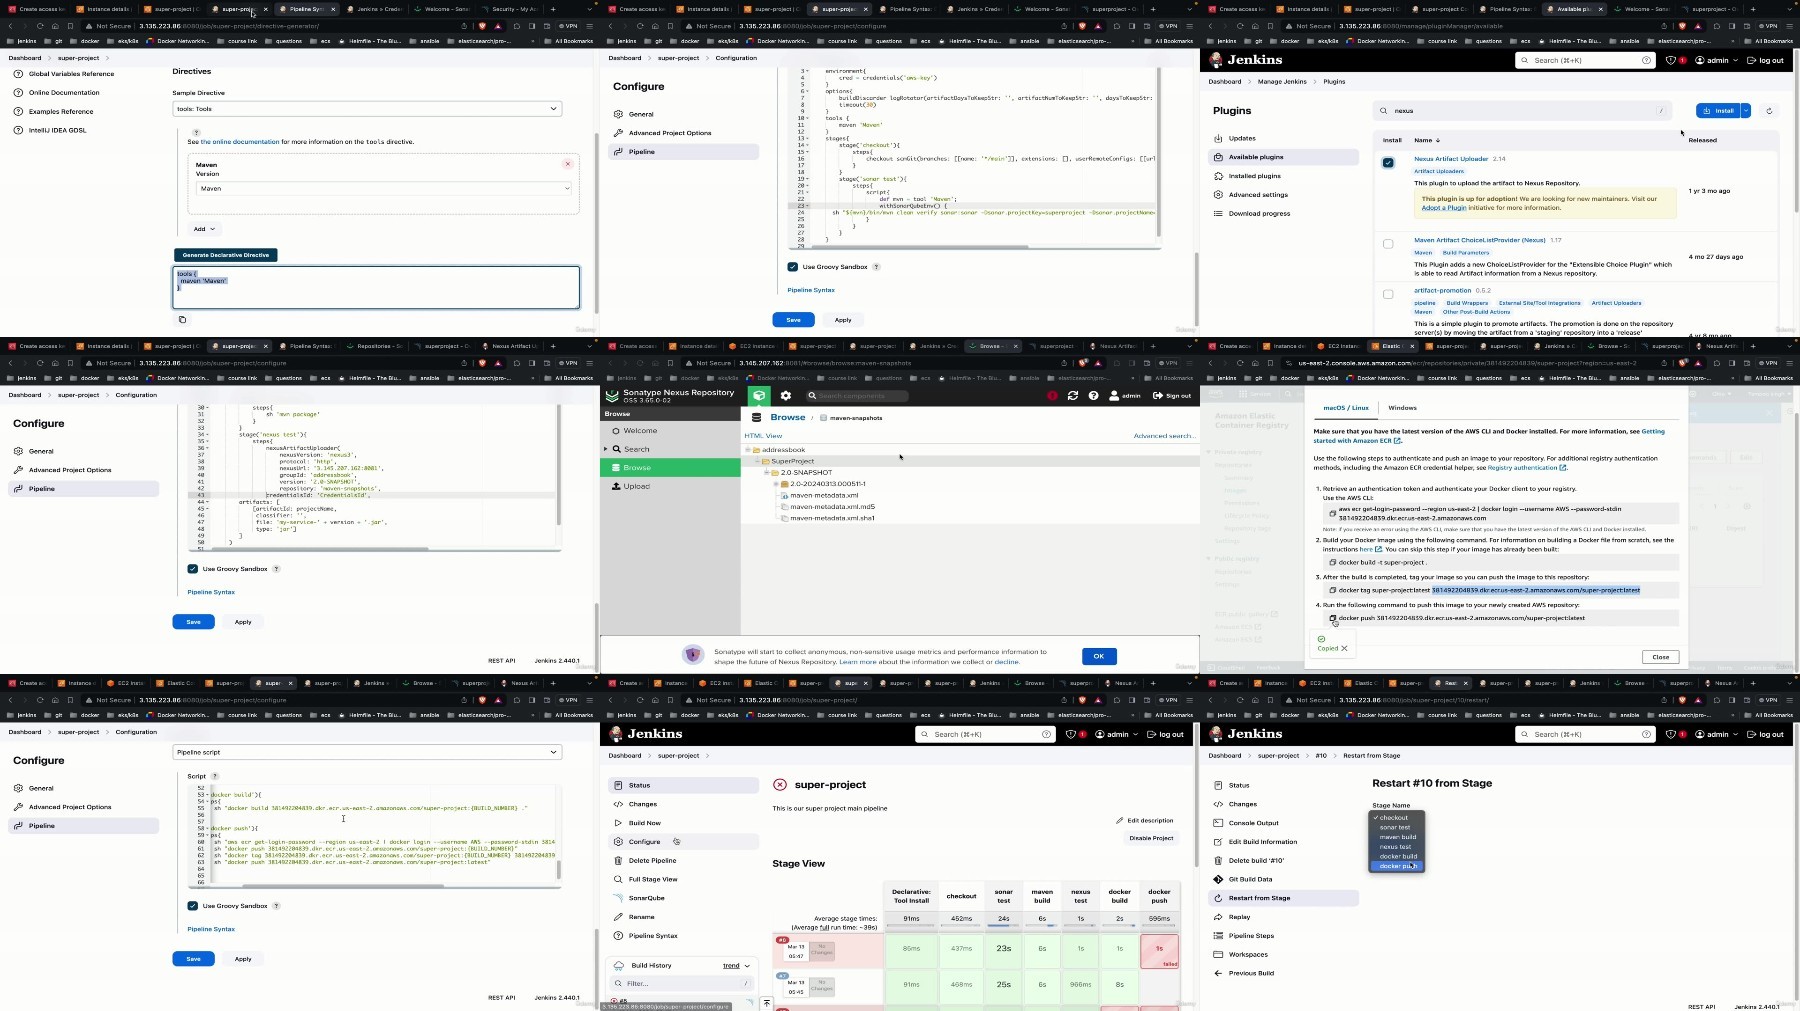Screen dimensions: 1800x1011
Task: Uncheck the Nexus Artifact Uploader install checkbox
Action: pos(1388,162)
